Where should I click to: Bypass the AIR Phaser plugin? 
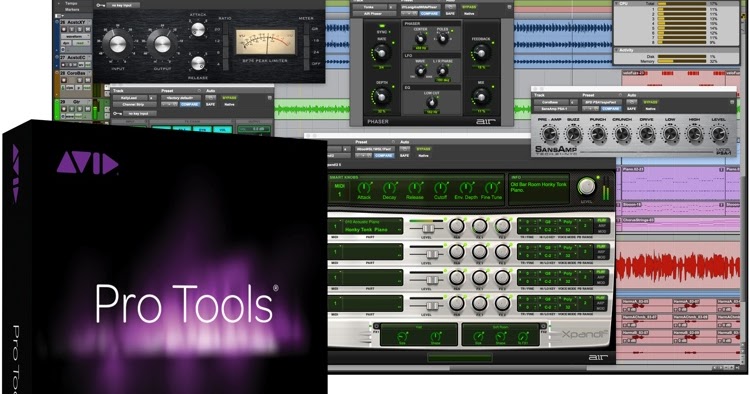[x=469, y=7]
